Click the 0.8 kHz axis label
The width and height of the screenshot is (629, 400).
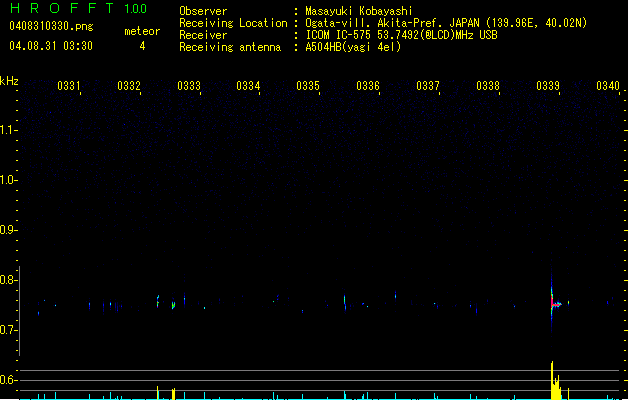tap(8, 280)
